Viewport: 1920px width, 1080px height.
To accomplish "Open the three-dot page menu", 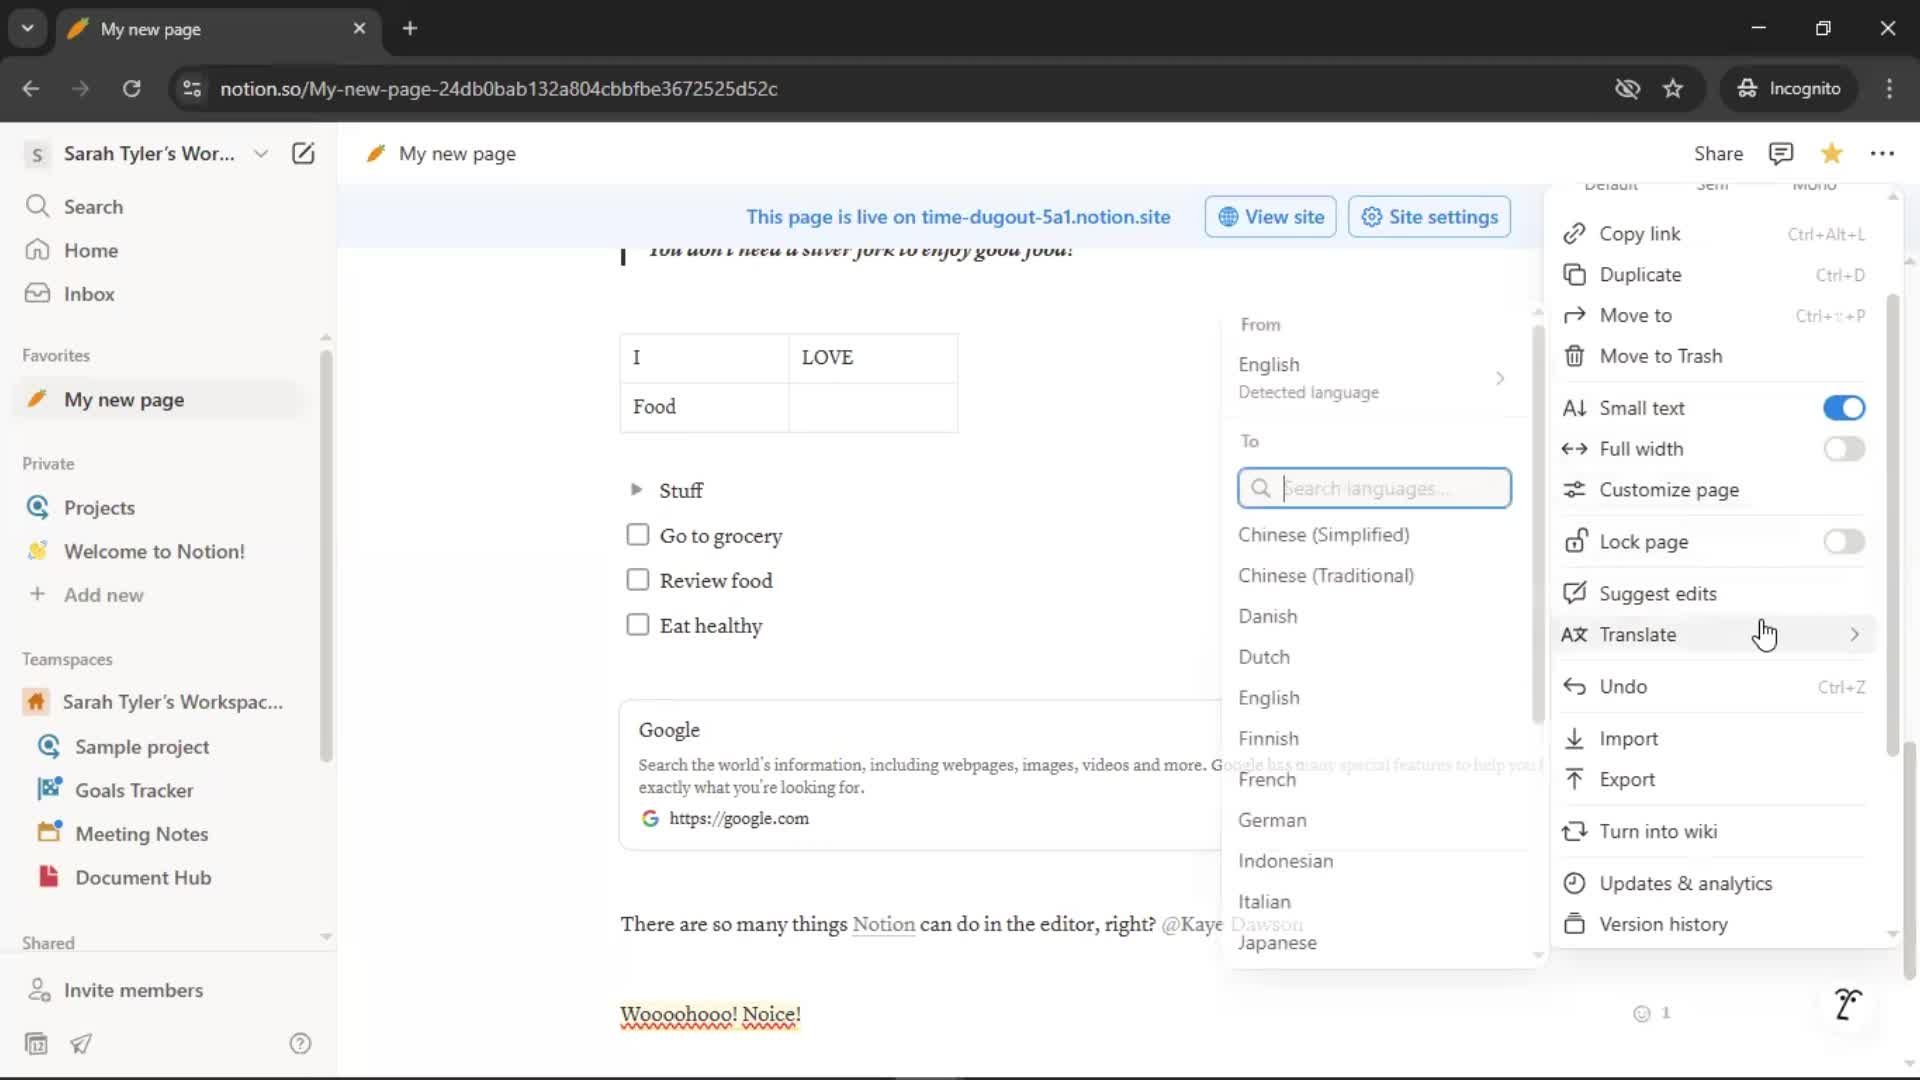I will click(1882, 153).
